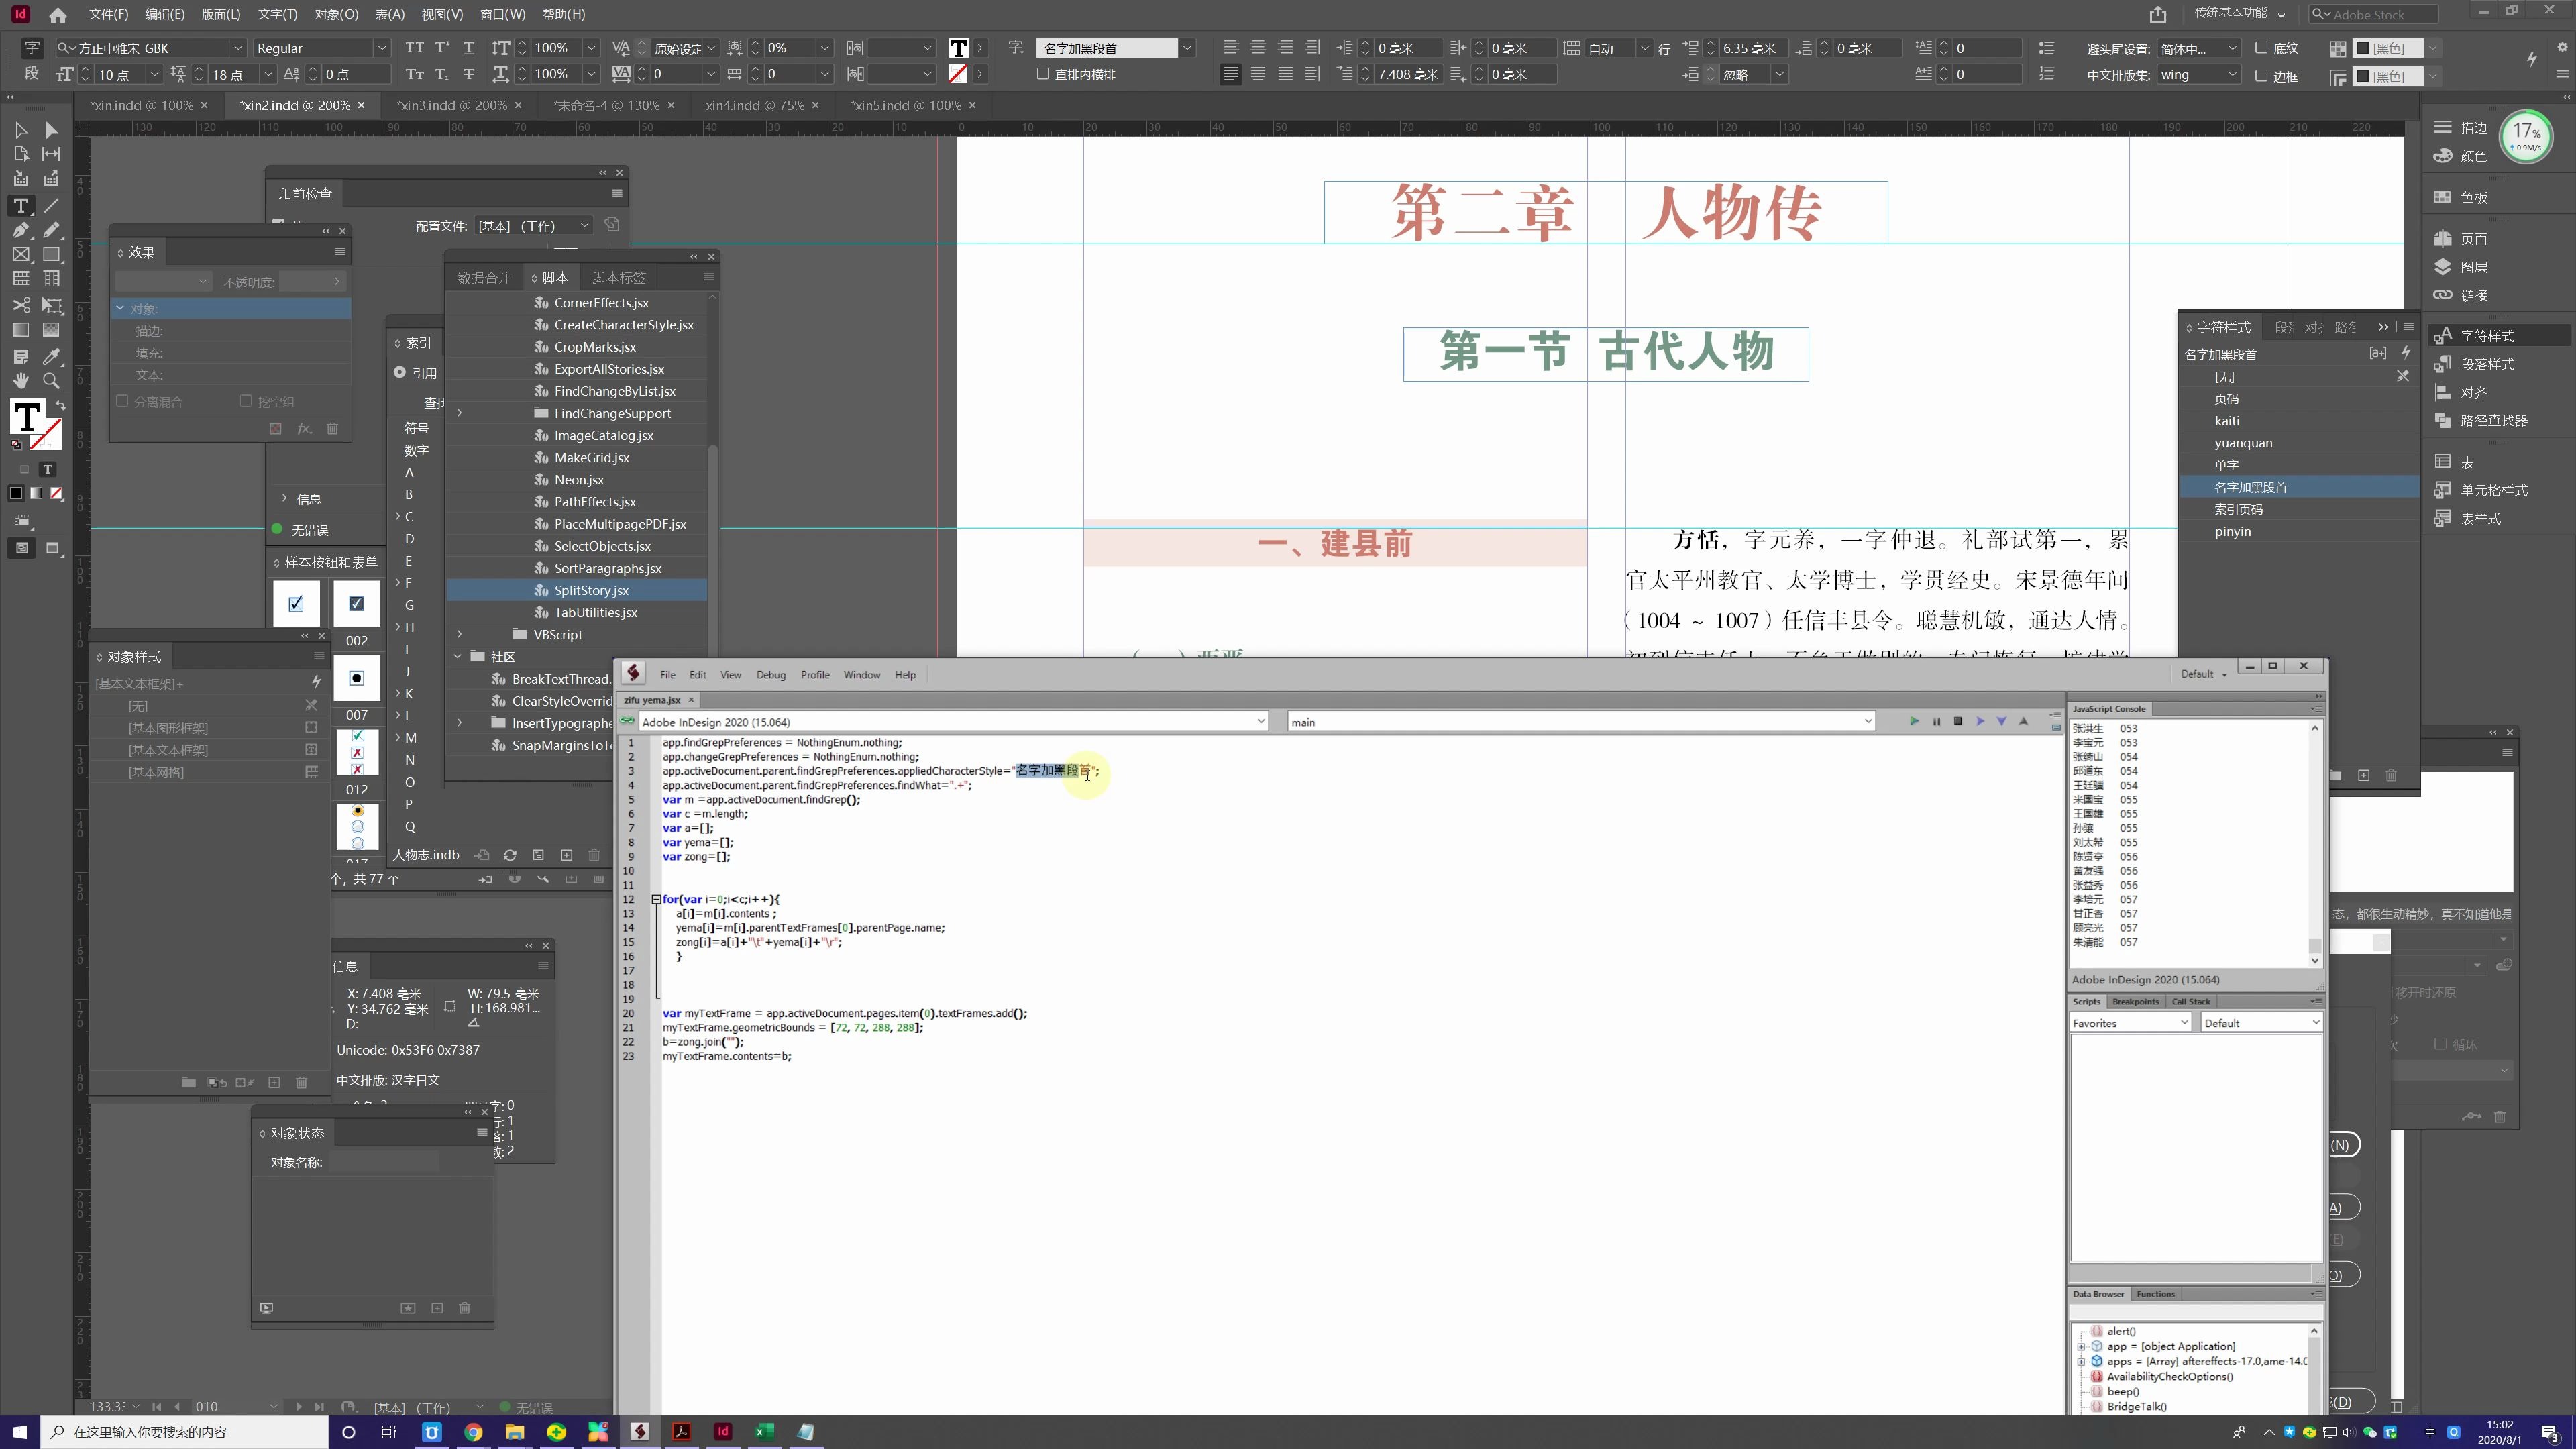The width and height of the screenshot is (2576, 1449).
Task: Open 文件(F) menu
Action: click(x=108, y=14)
